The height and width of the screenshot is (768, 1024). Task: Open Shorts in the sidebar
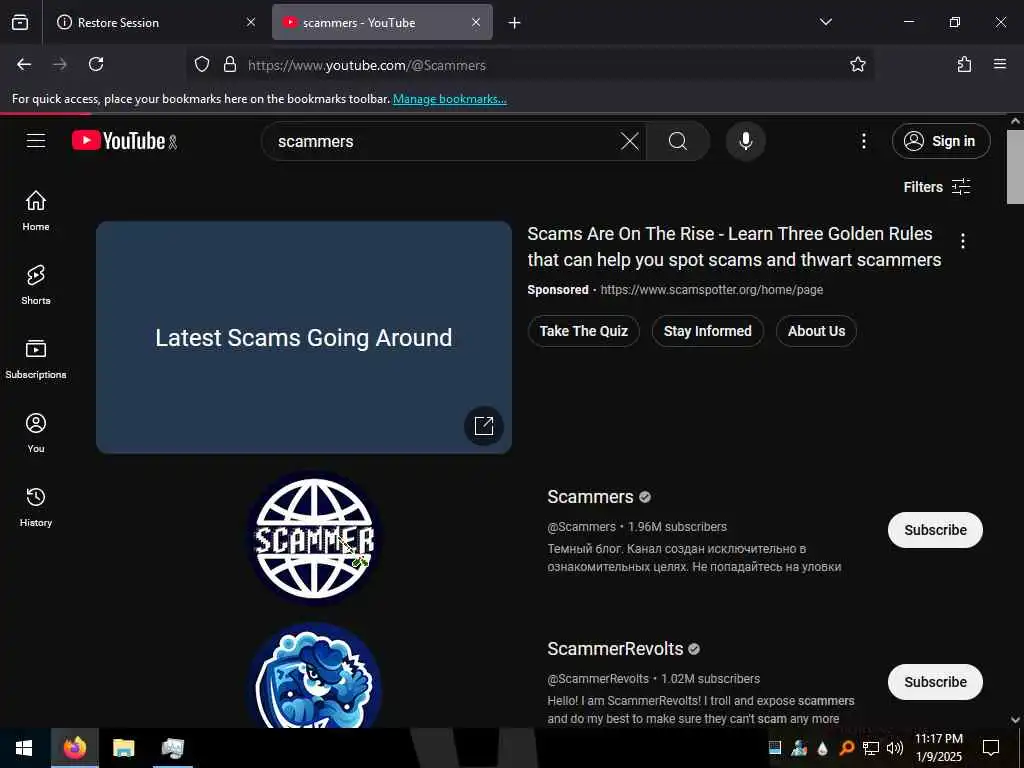point(36,285)
